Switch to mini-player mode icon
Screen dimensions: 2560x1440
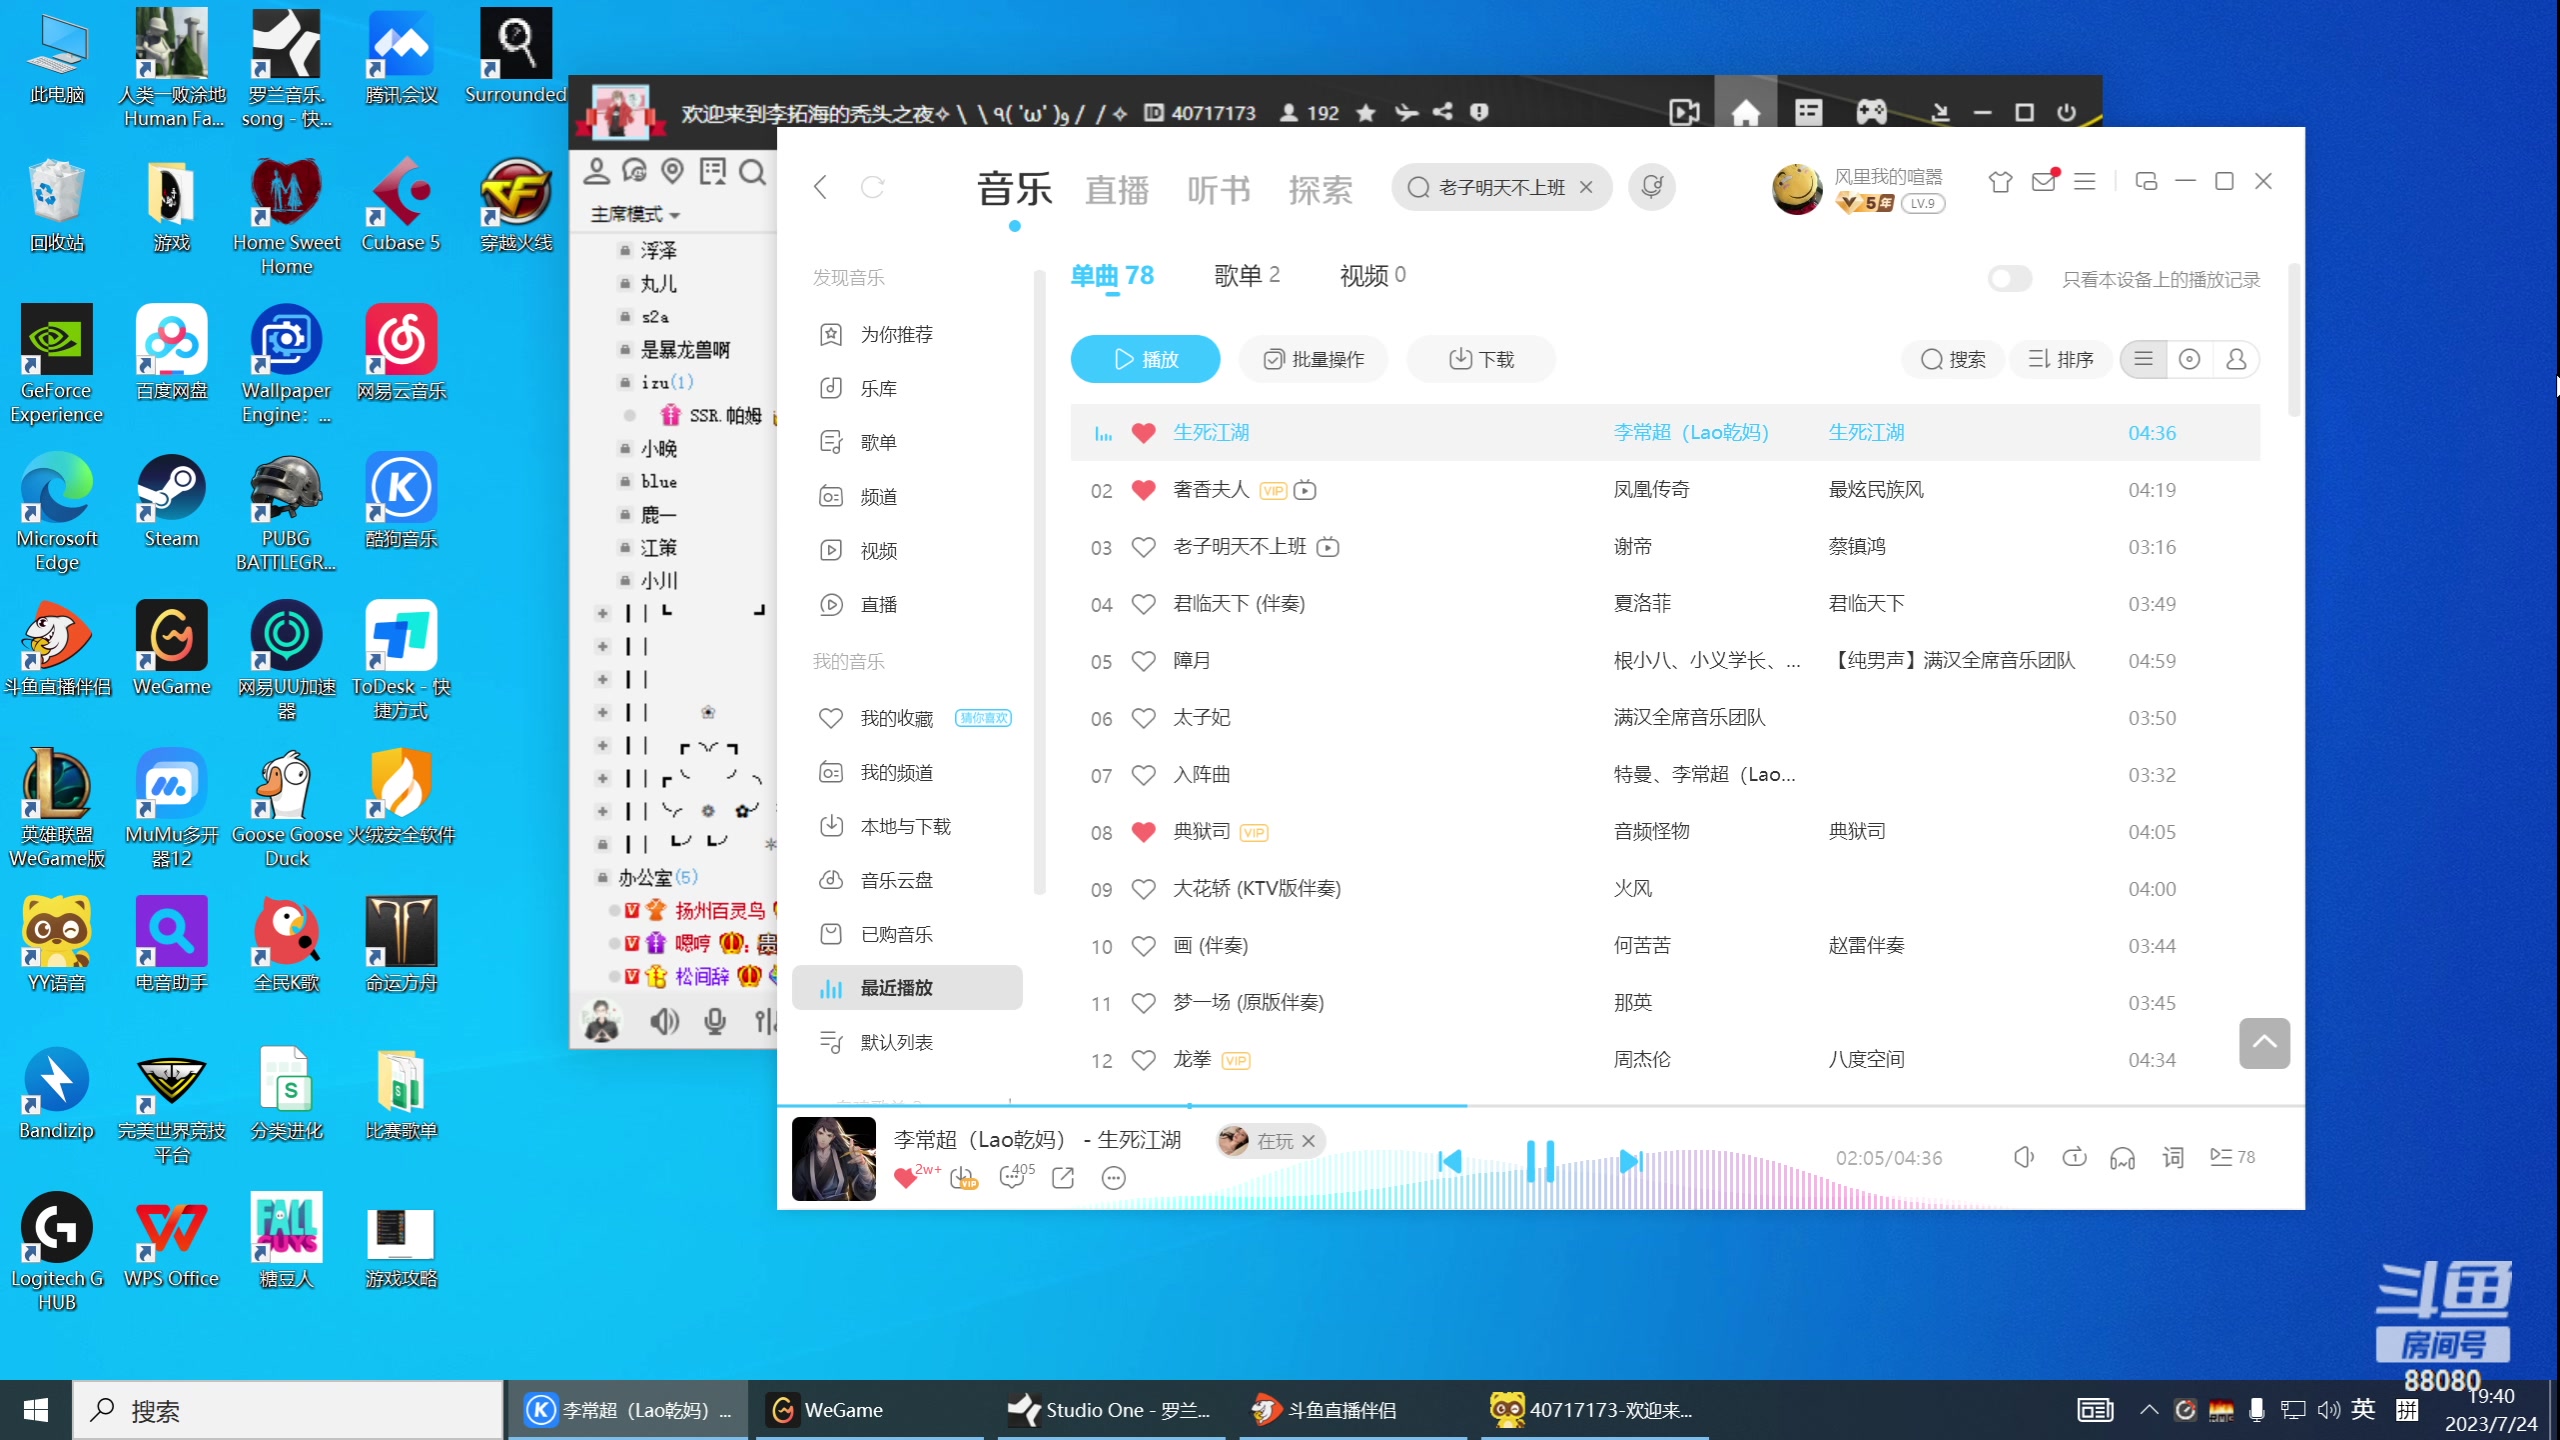pos(2146,181)
